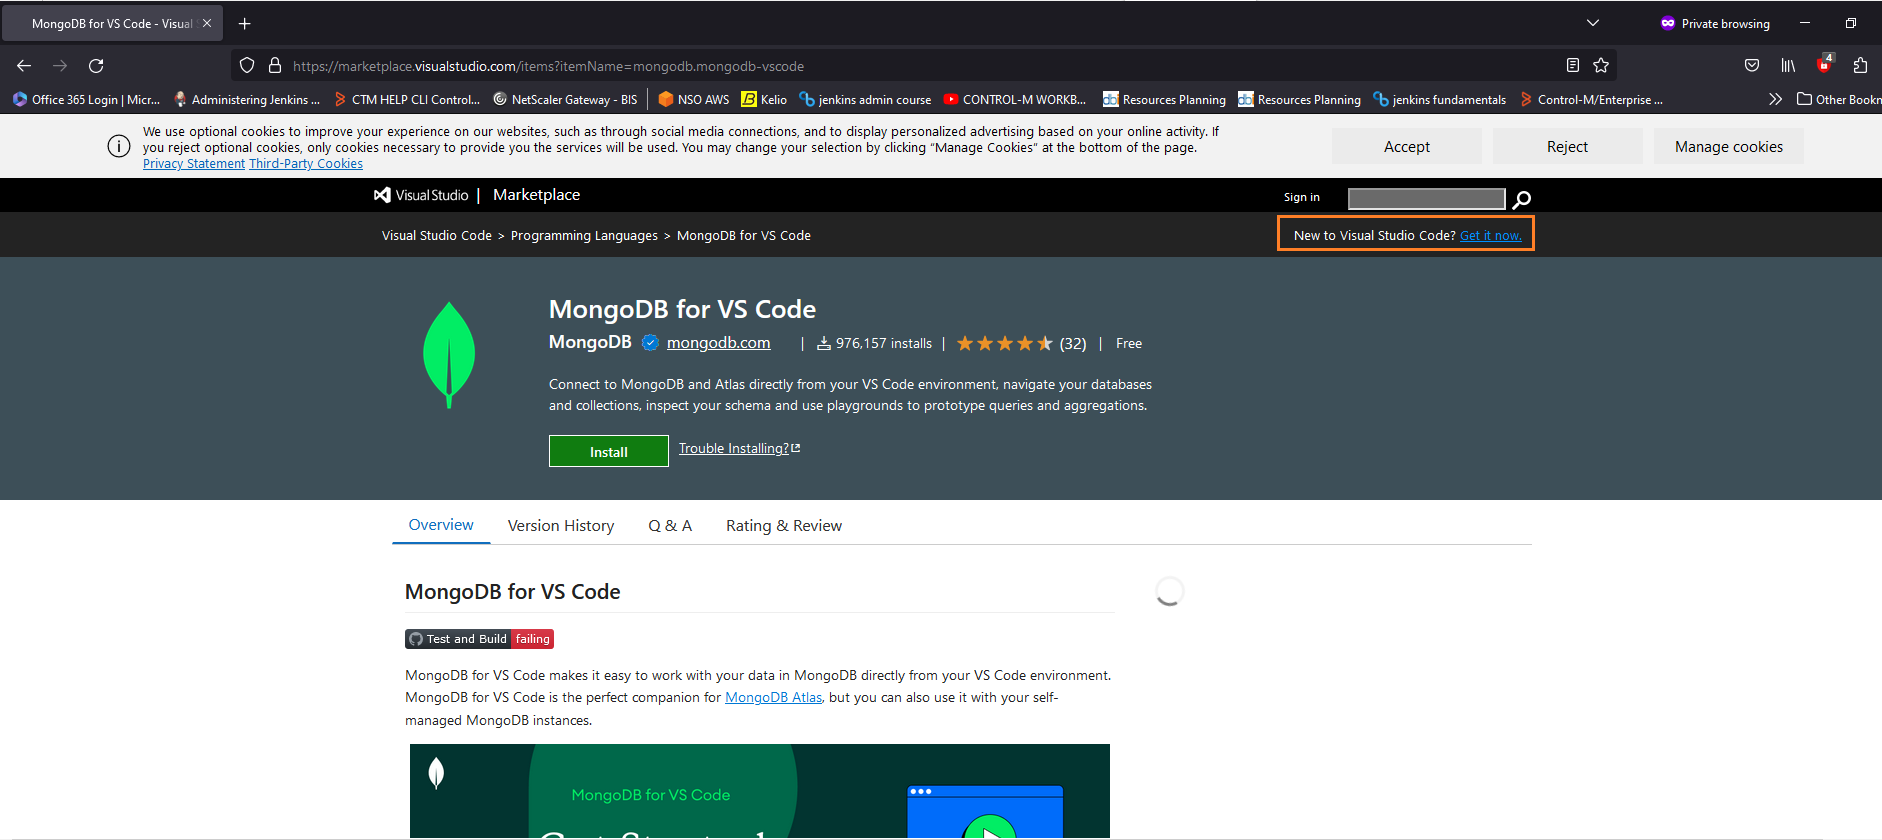Screen dimensions: 1882x840
Task: Reload the page with the refresh icon
Action: point(96,66)
